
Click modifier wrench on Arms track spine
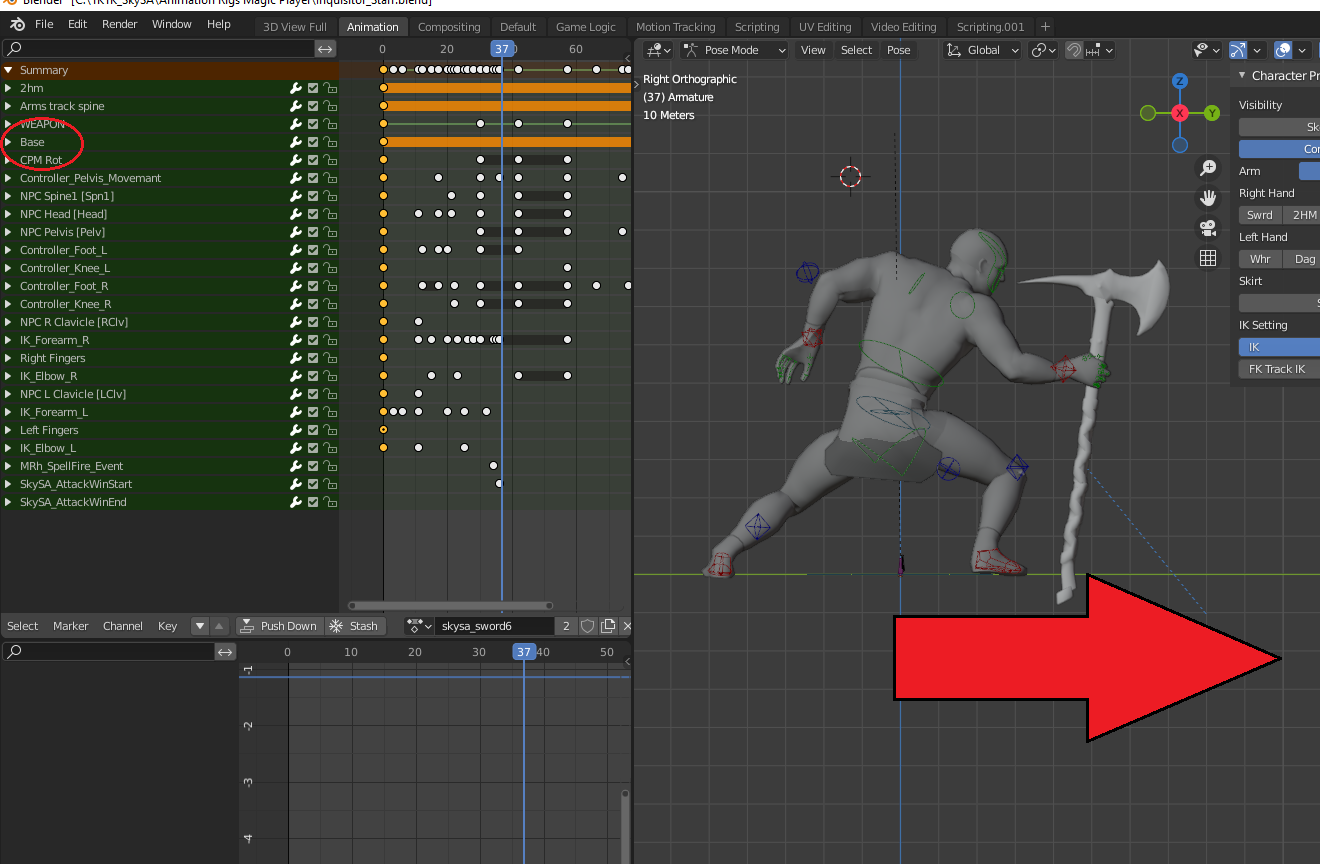296,106
